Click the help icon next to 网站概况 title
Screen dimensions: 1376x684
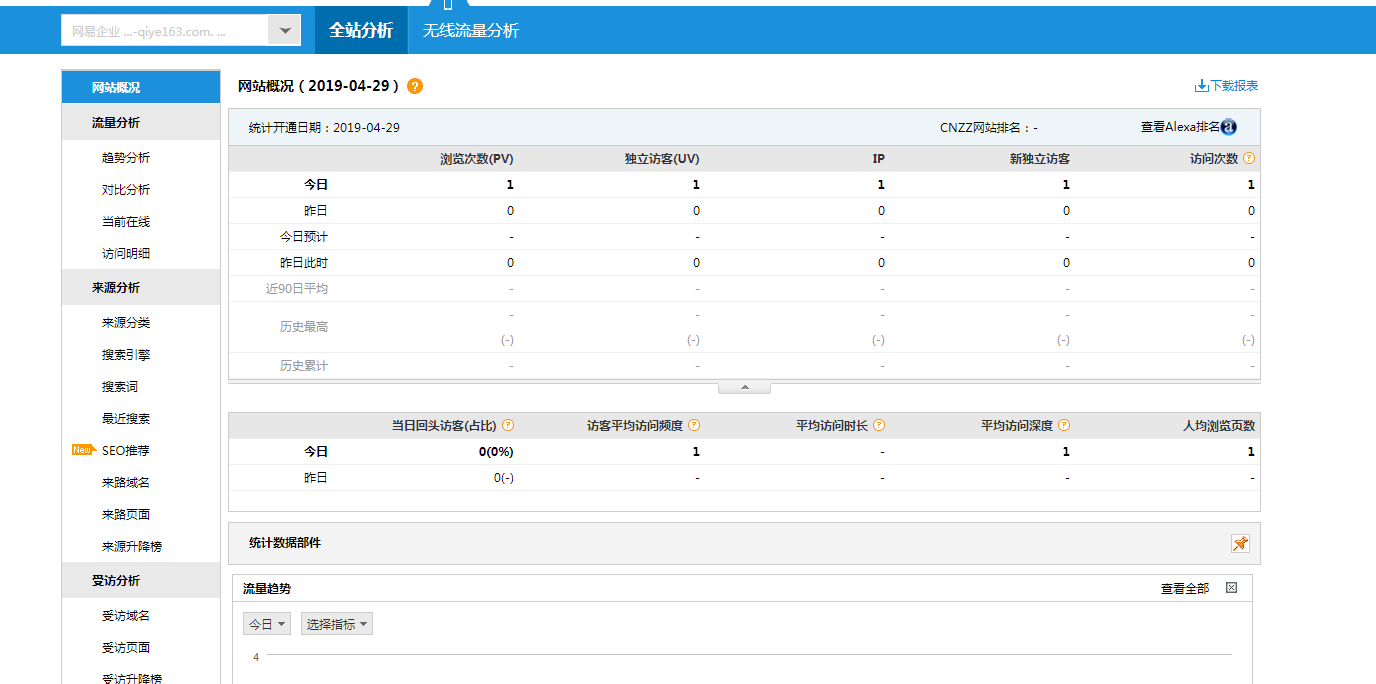point(415,86)
